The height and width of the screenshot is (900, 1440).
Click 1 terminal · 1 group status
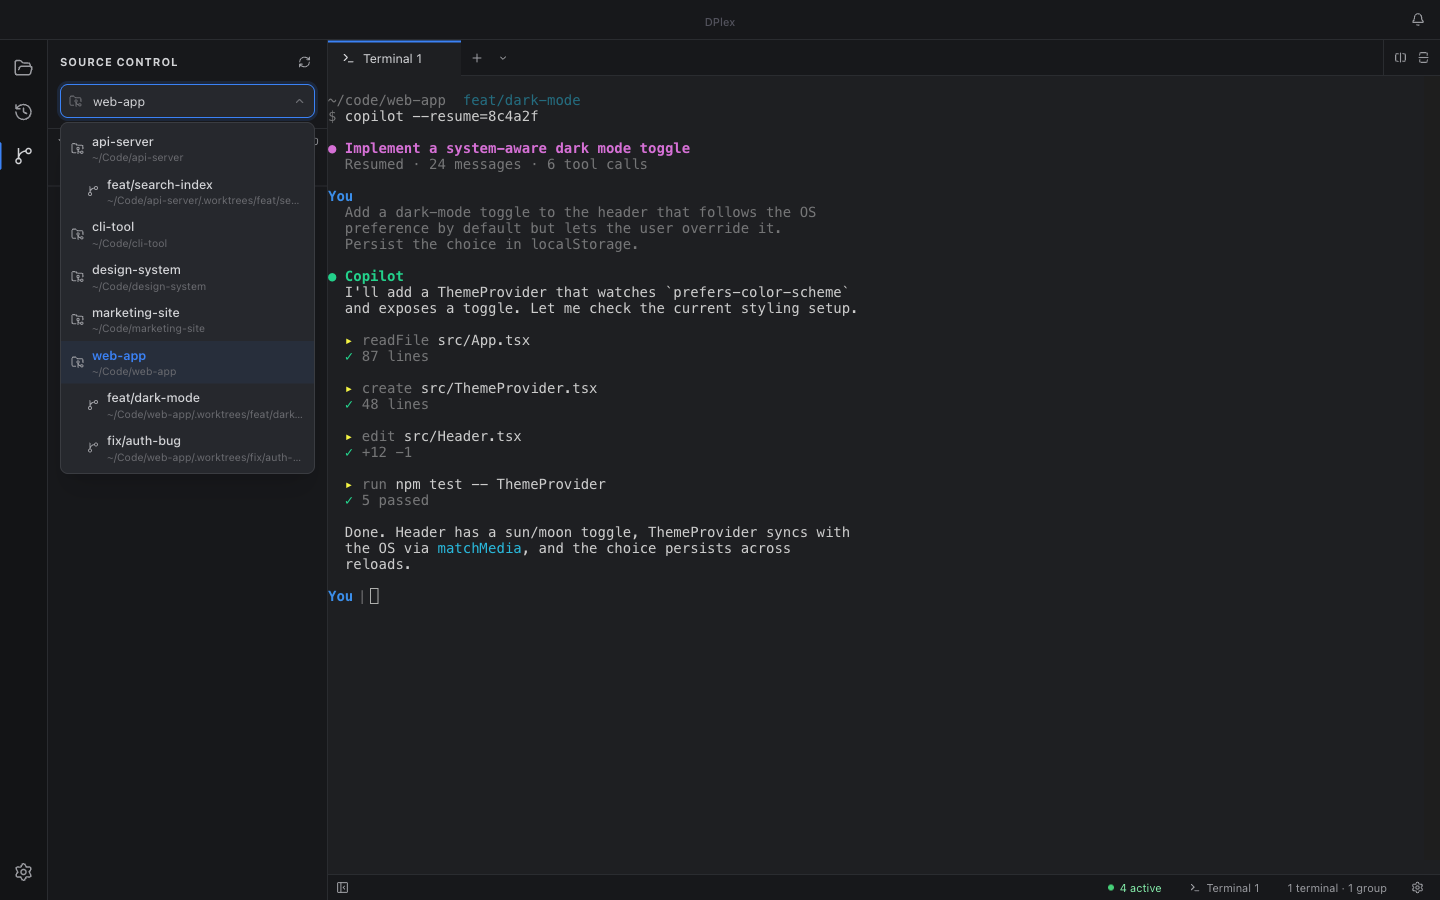point(1337,888)
